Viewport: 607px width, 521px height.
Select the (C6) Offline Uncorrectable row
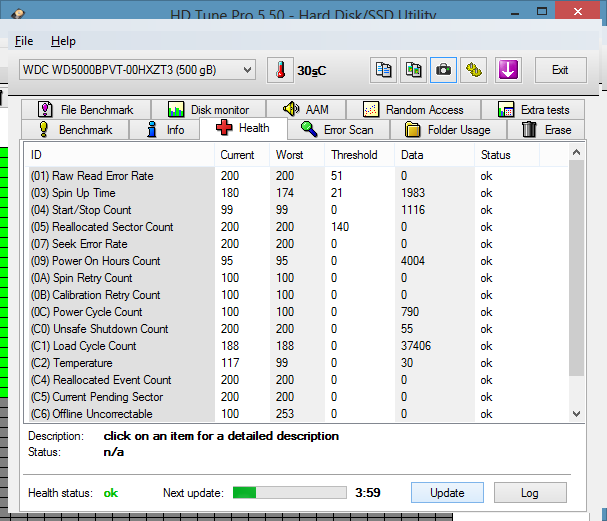(297, 414)
